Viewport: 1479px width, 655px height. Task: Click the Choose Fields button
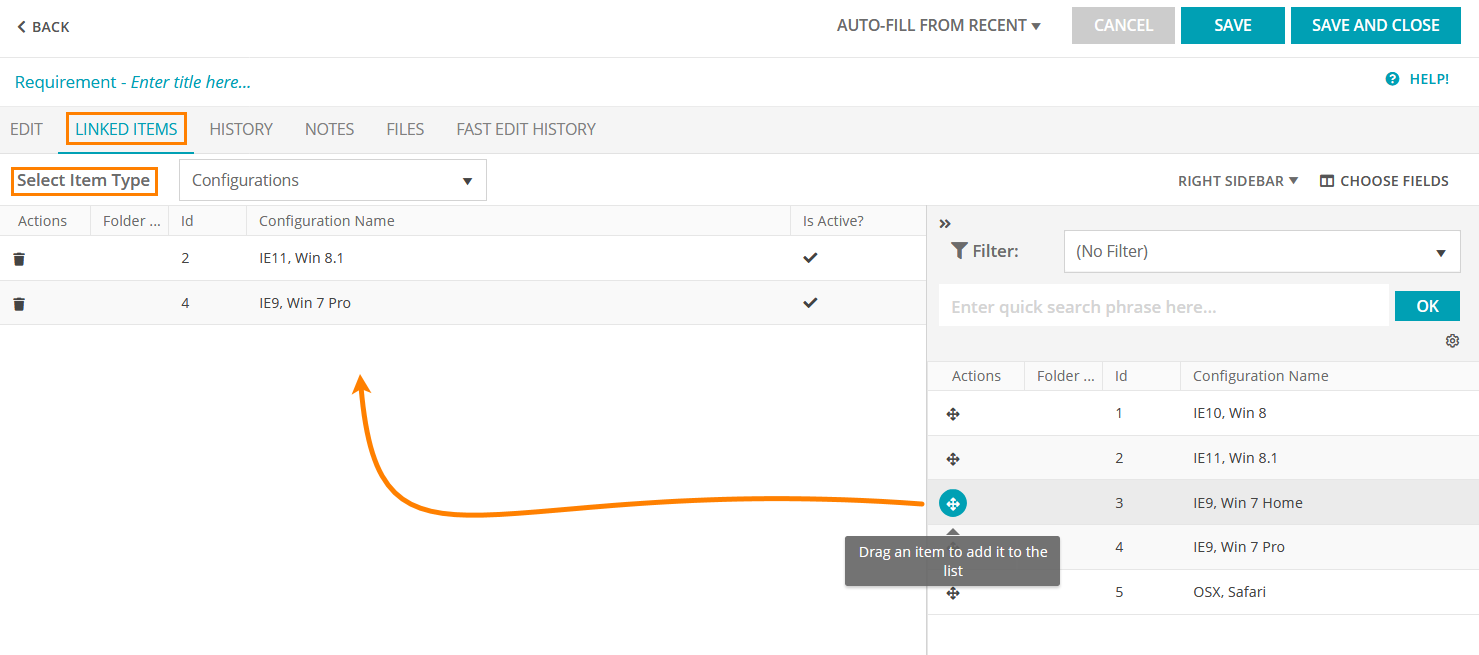(1384, 181)
